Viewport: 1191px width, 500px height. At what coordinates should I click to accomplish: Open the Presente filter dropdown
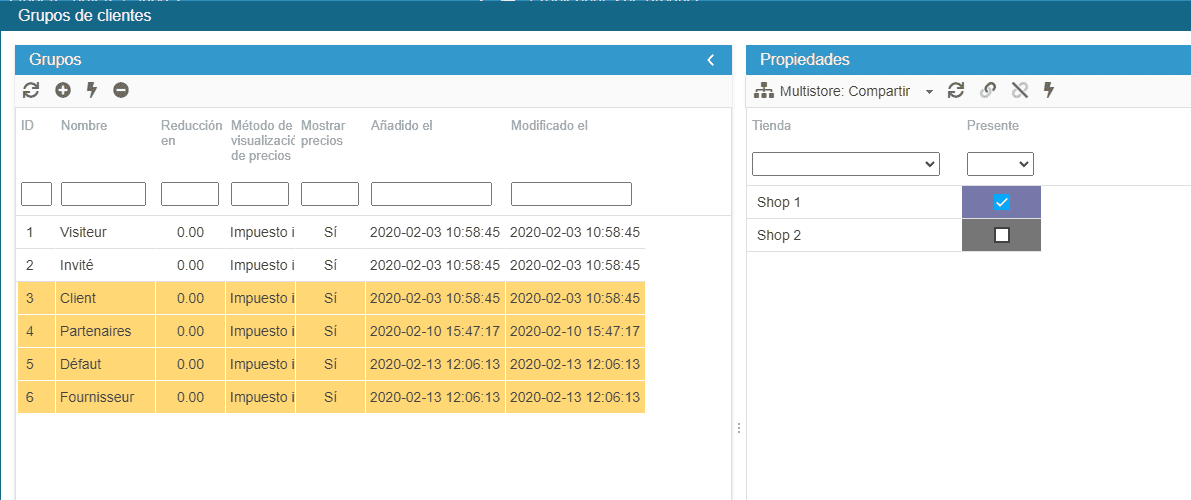pos(1000,164)
